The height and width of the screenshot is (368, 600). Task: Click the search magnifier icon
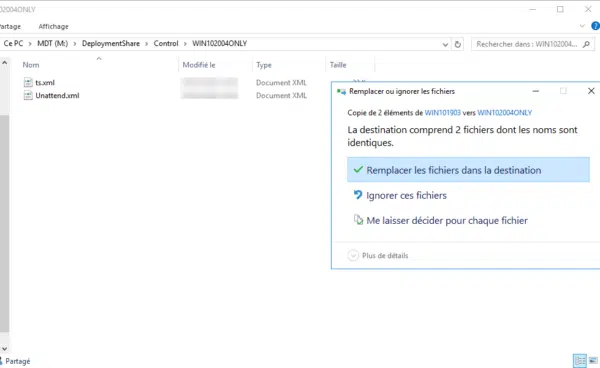[x=586, y=44]
